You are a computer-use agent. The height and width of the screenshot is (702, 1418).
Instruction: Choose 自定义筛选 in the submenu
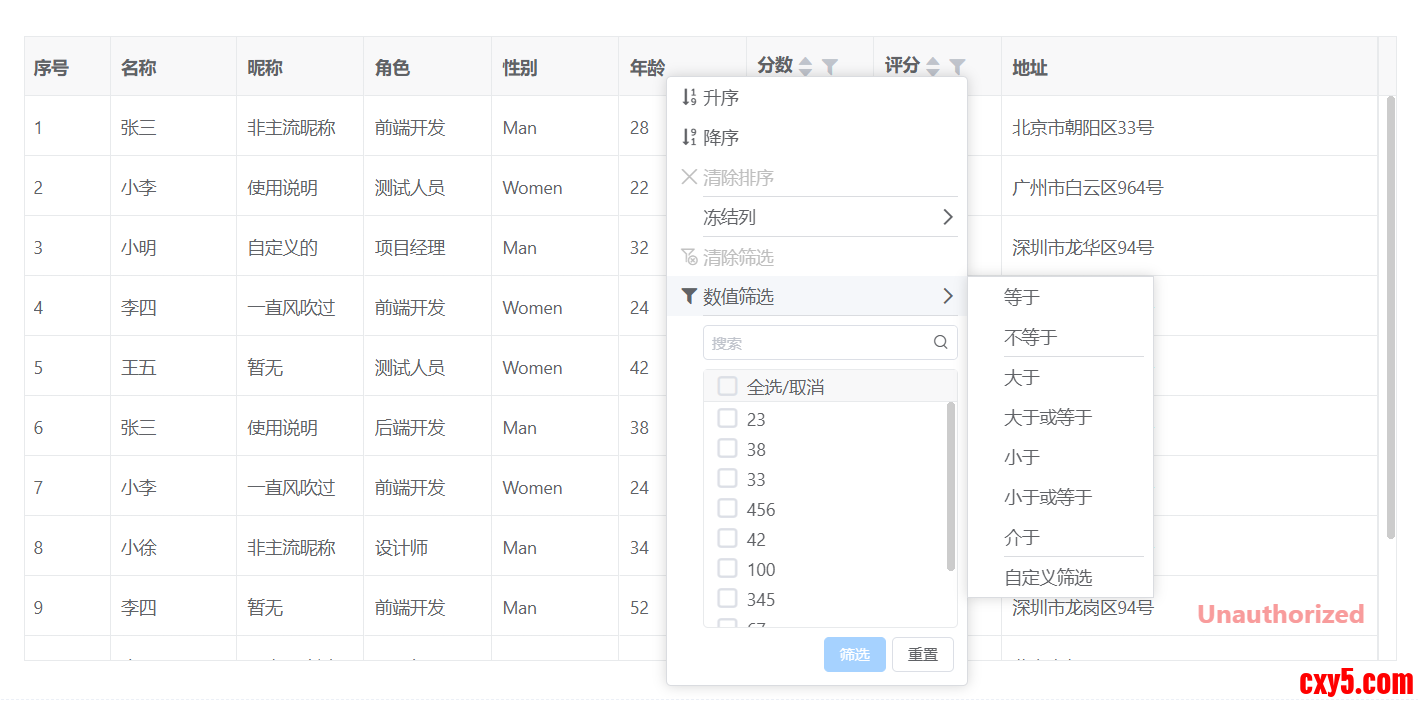[x=1047, y=578]
